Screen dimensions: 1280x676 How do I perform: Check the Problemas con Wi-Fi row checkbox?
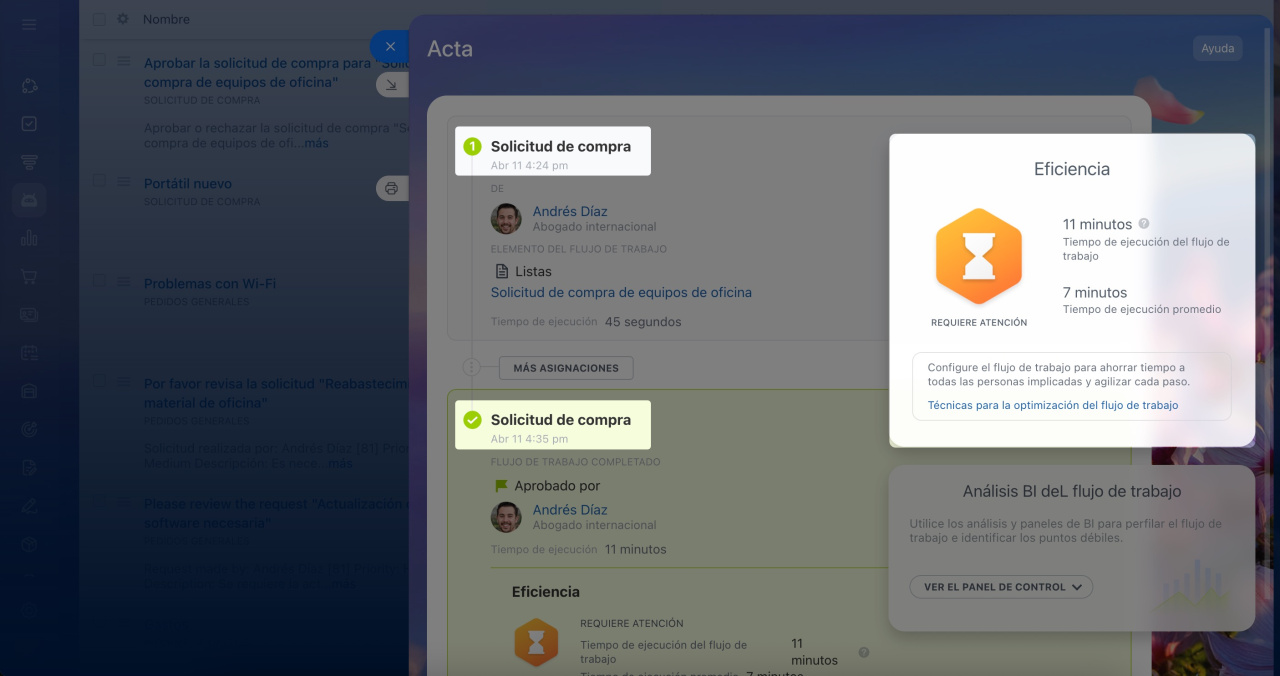coord(99,281)
